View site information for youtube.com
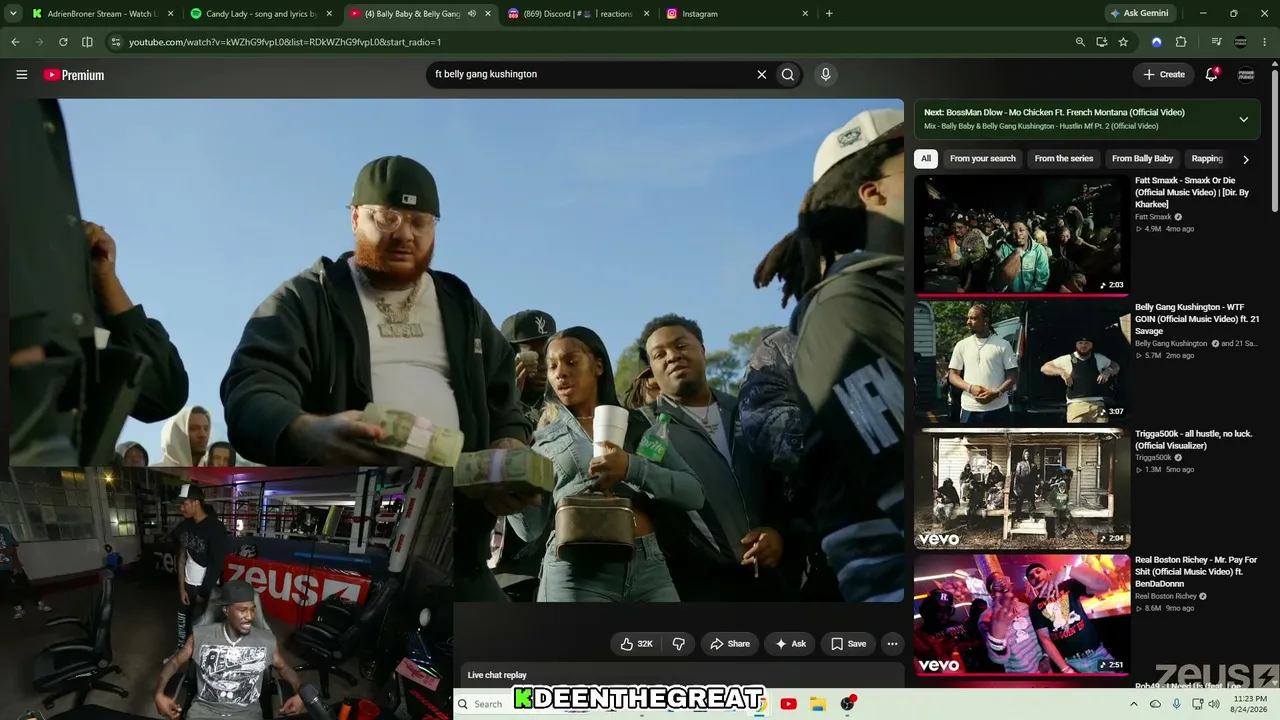The height and width of the screenshot is (720, 1280). coord(115,42)
